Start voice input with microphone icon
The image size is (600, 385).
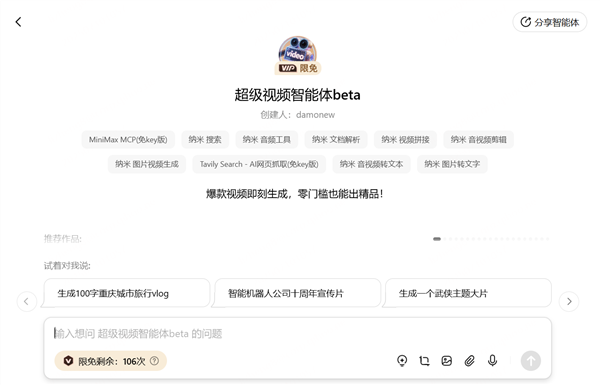(x=492, y=361)
